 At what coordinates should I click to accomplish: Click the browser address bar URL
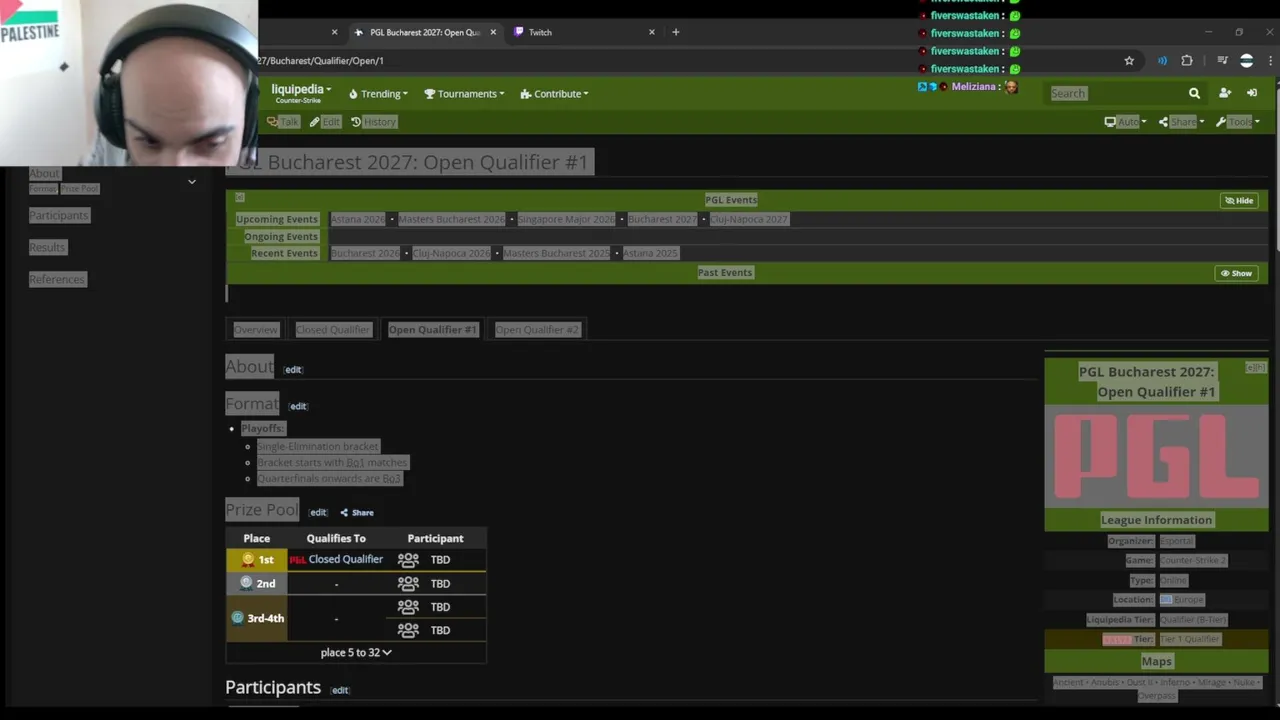[x=320, y=61]
